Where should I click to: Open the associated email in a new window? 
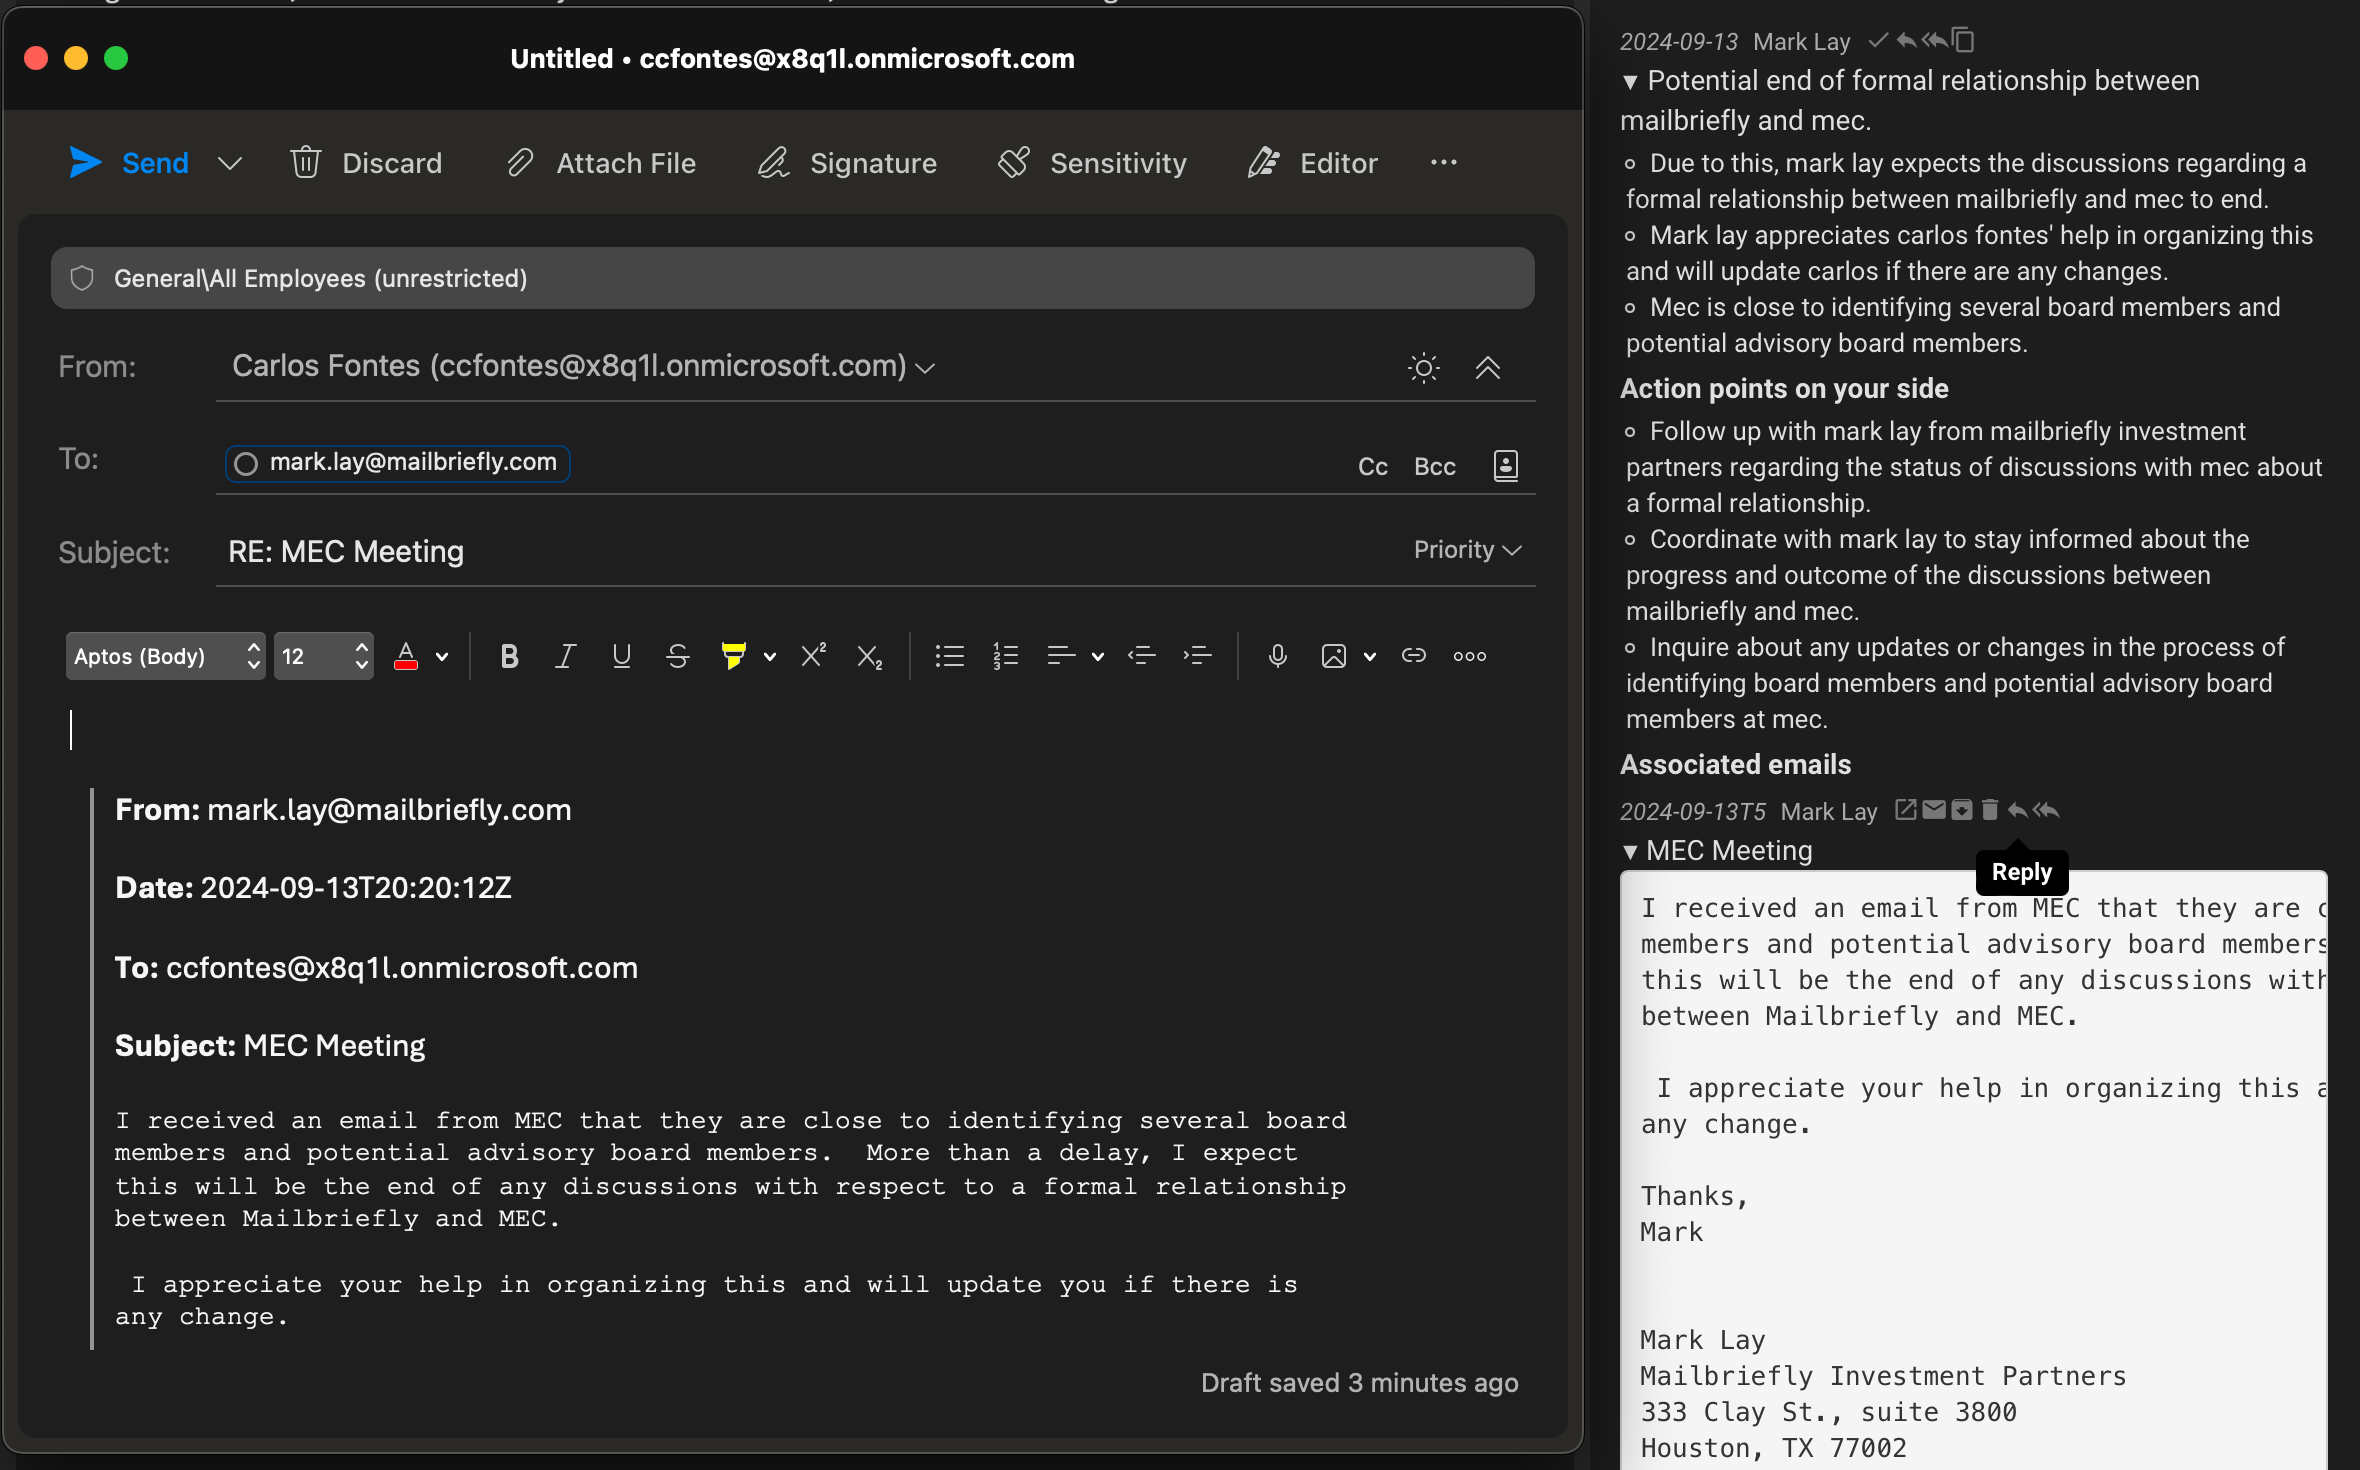(1906, 810)
